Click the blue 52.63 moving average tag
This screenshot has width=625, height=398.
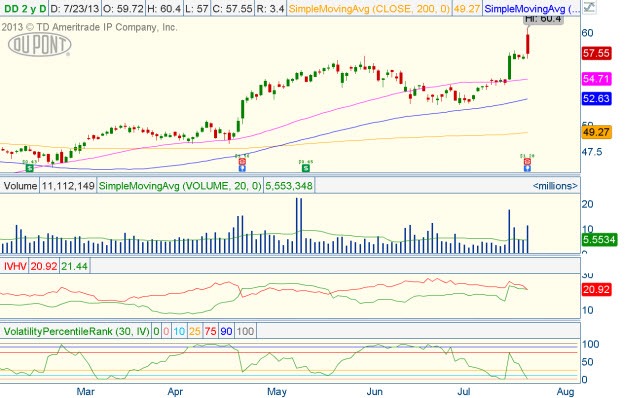[x=596, y=98]
